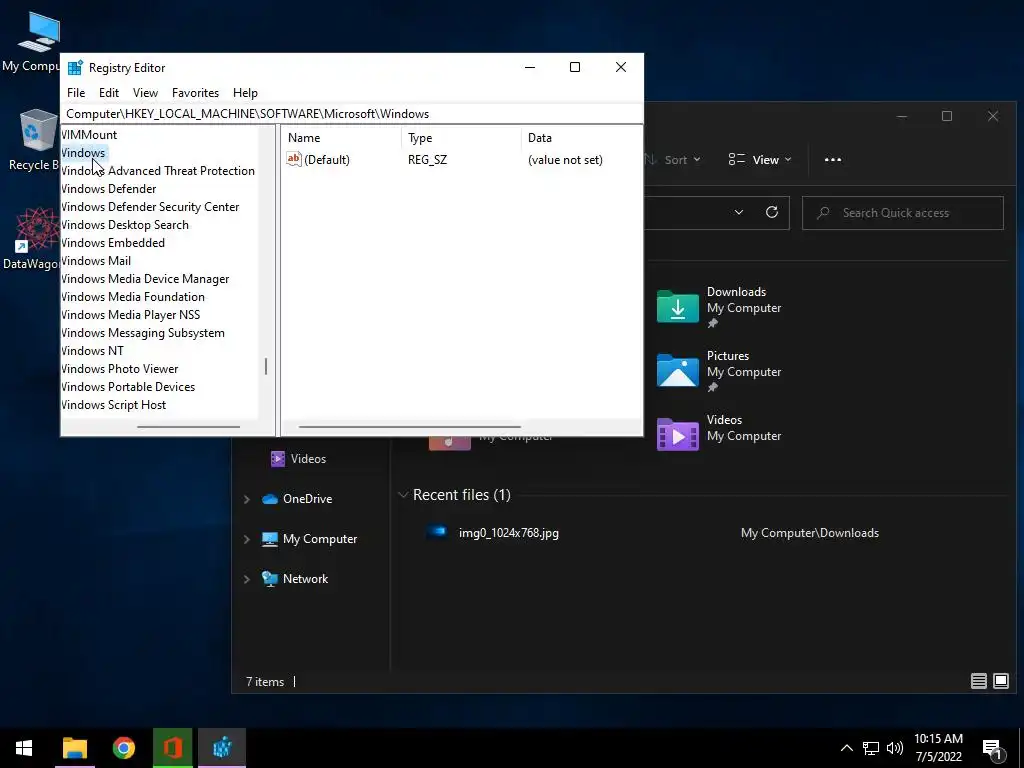
Task: Select Windows Defender Security Center key
Action: pyautogui.click(x=150, y=206)
